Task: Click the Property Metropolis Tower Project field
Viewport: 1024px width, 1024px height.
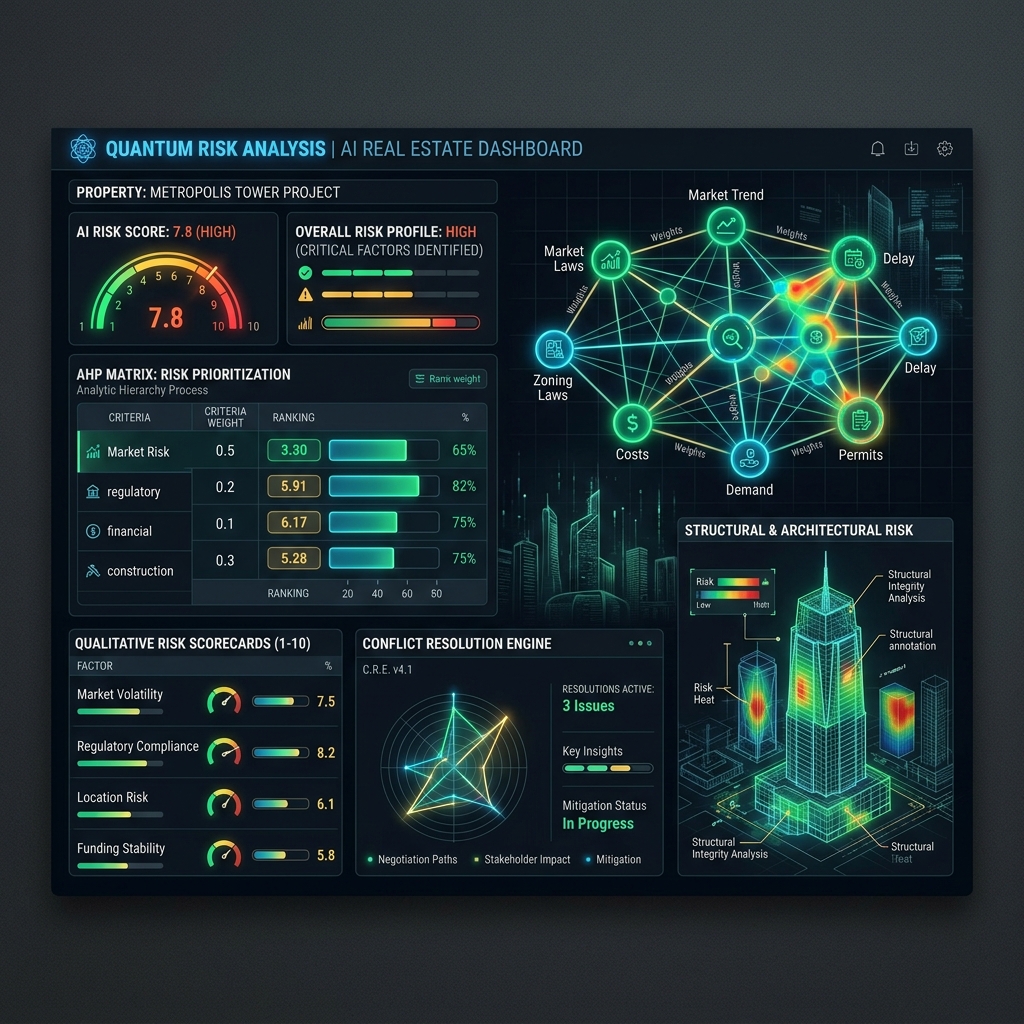Action: click(x=283, y=192)
